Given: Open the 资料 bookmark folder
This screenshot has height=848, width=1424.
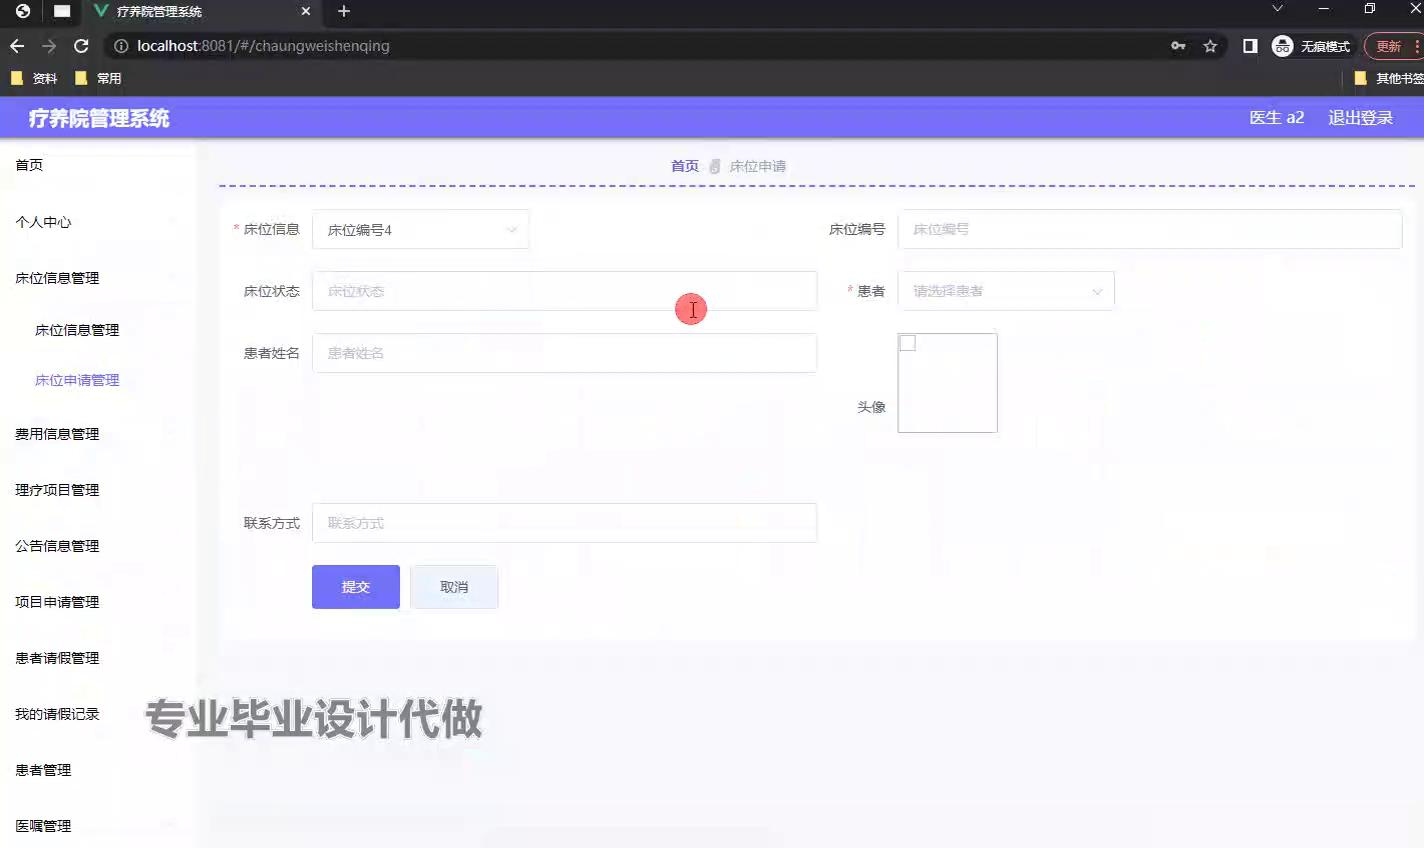Looking at the screenshot, I should click(34, 78).
